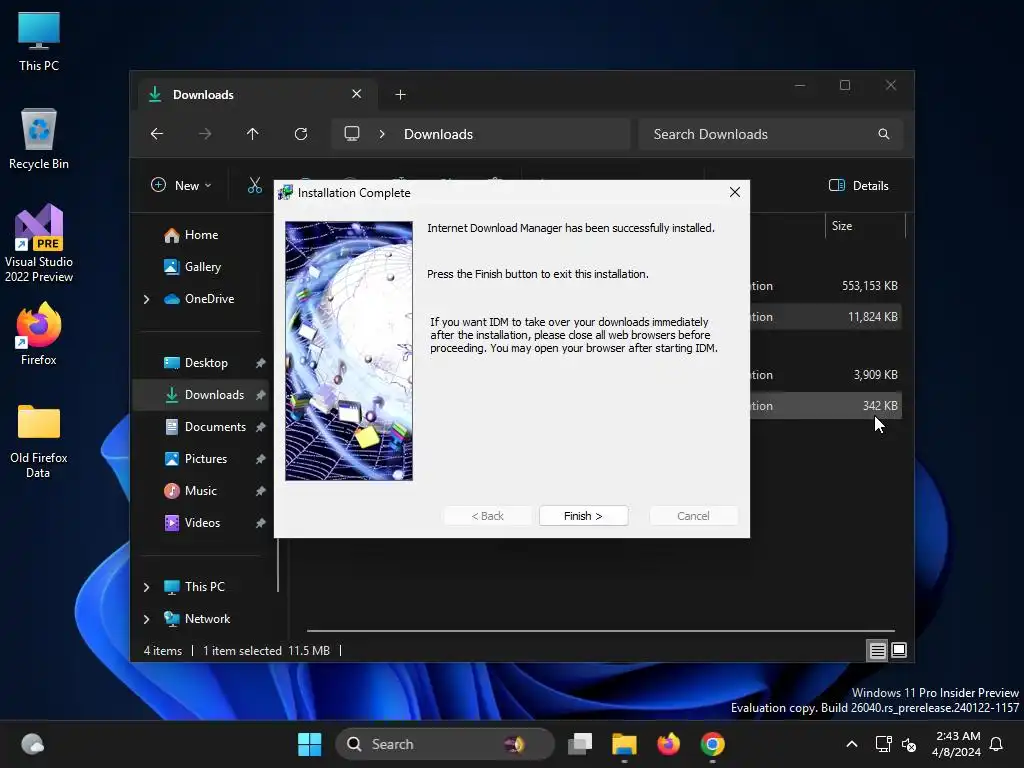The height and width of the screenshot is (768, 1024).
Task: Select the file row sized 553,153 KB
Action: [825, 286]
